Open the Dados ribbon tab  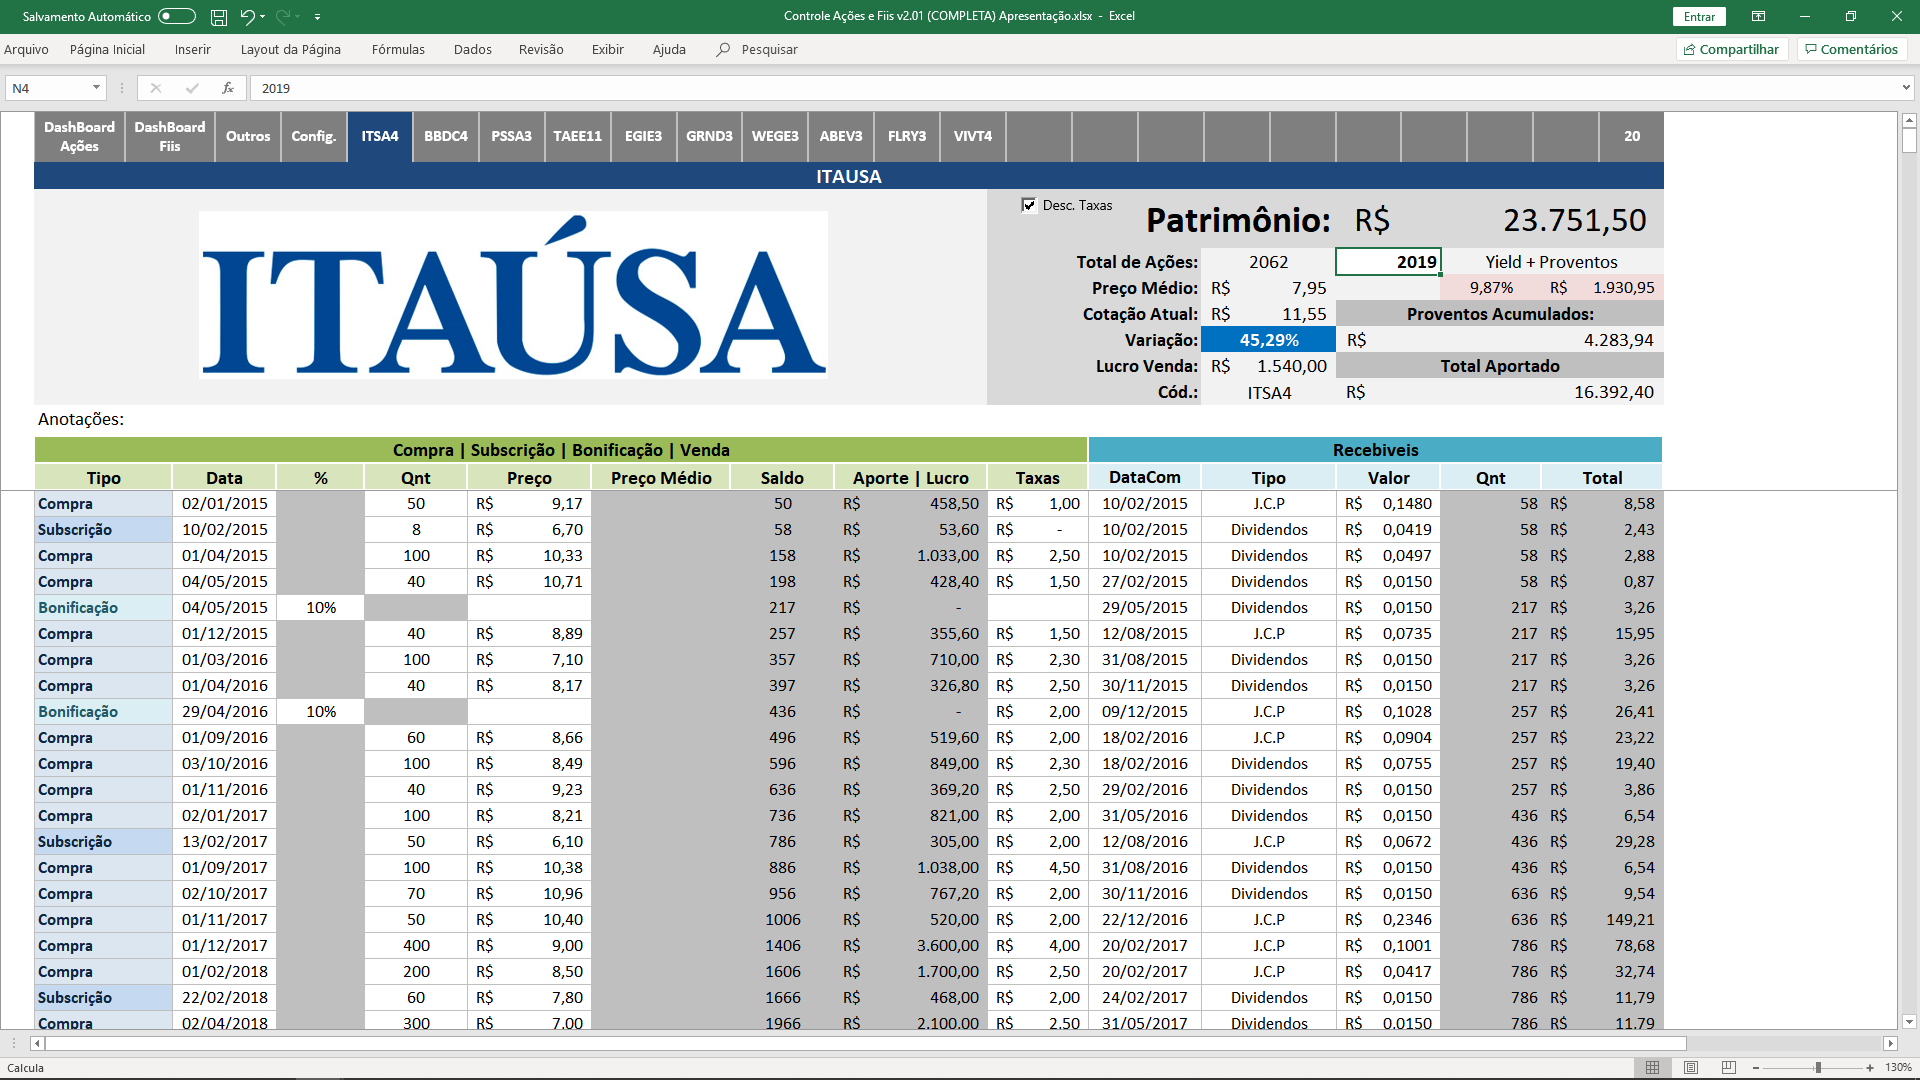472,49
